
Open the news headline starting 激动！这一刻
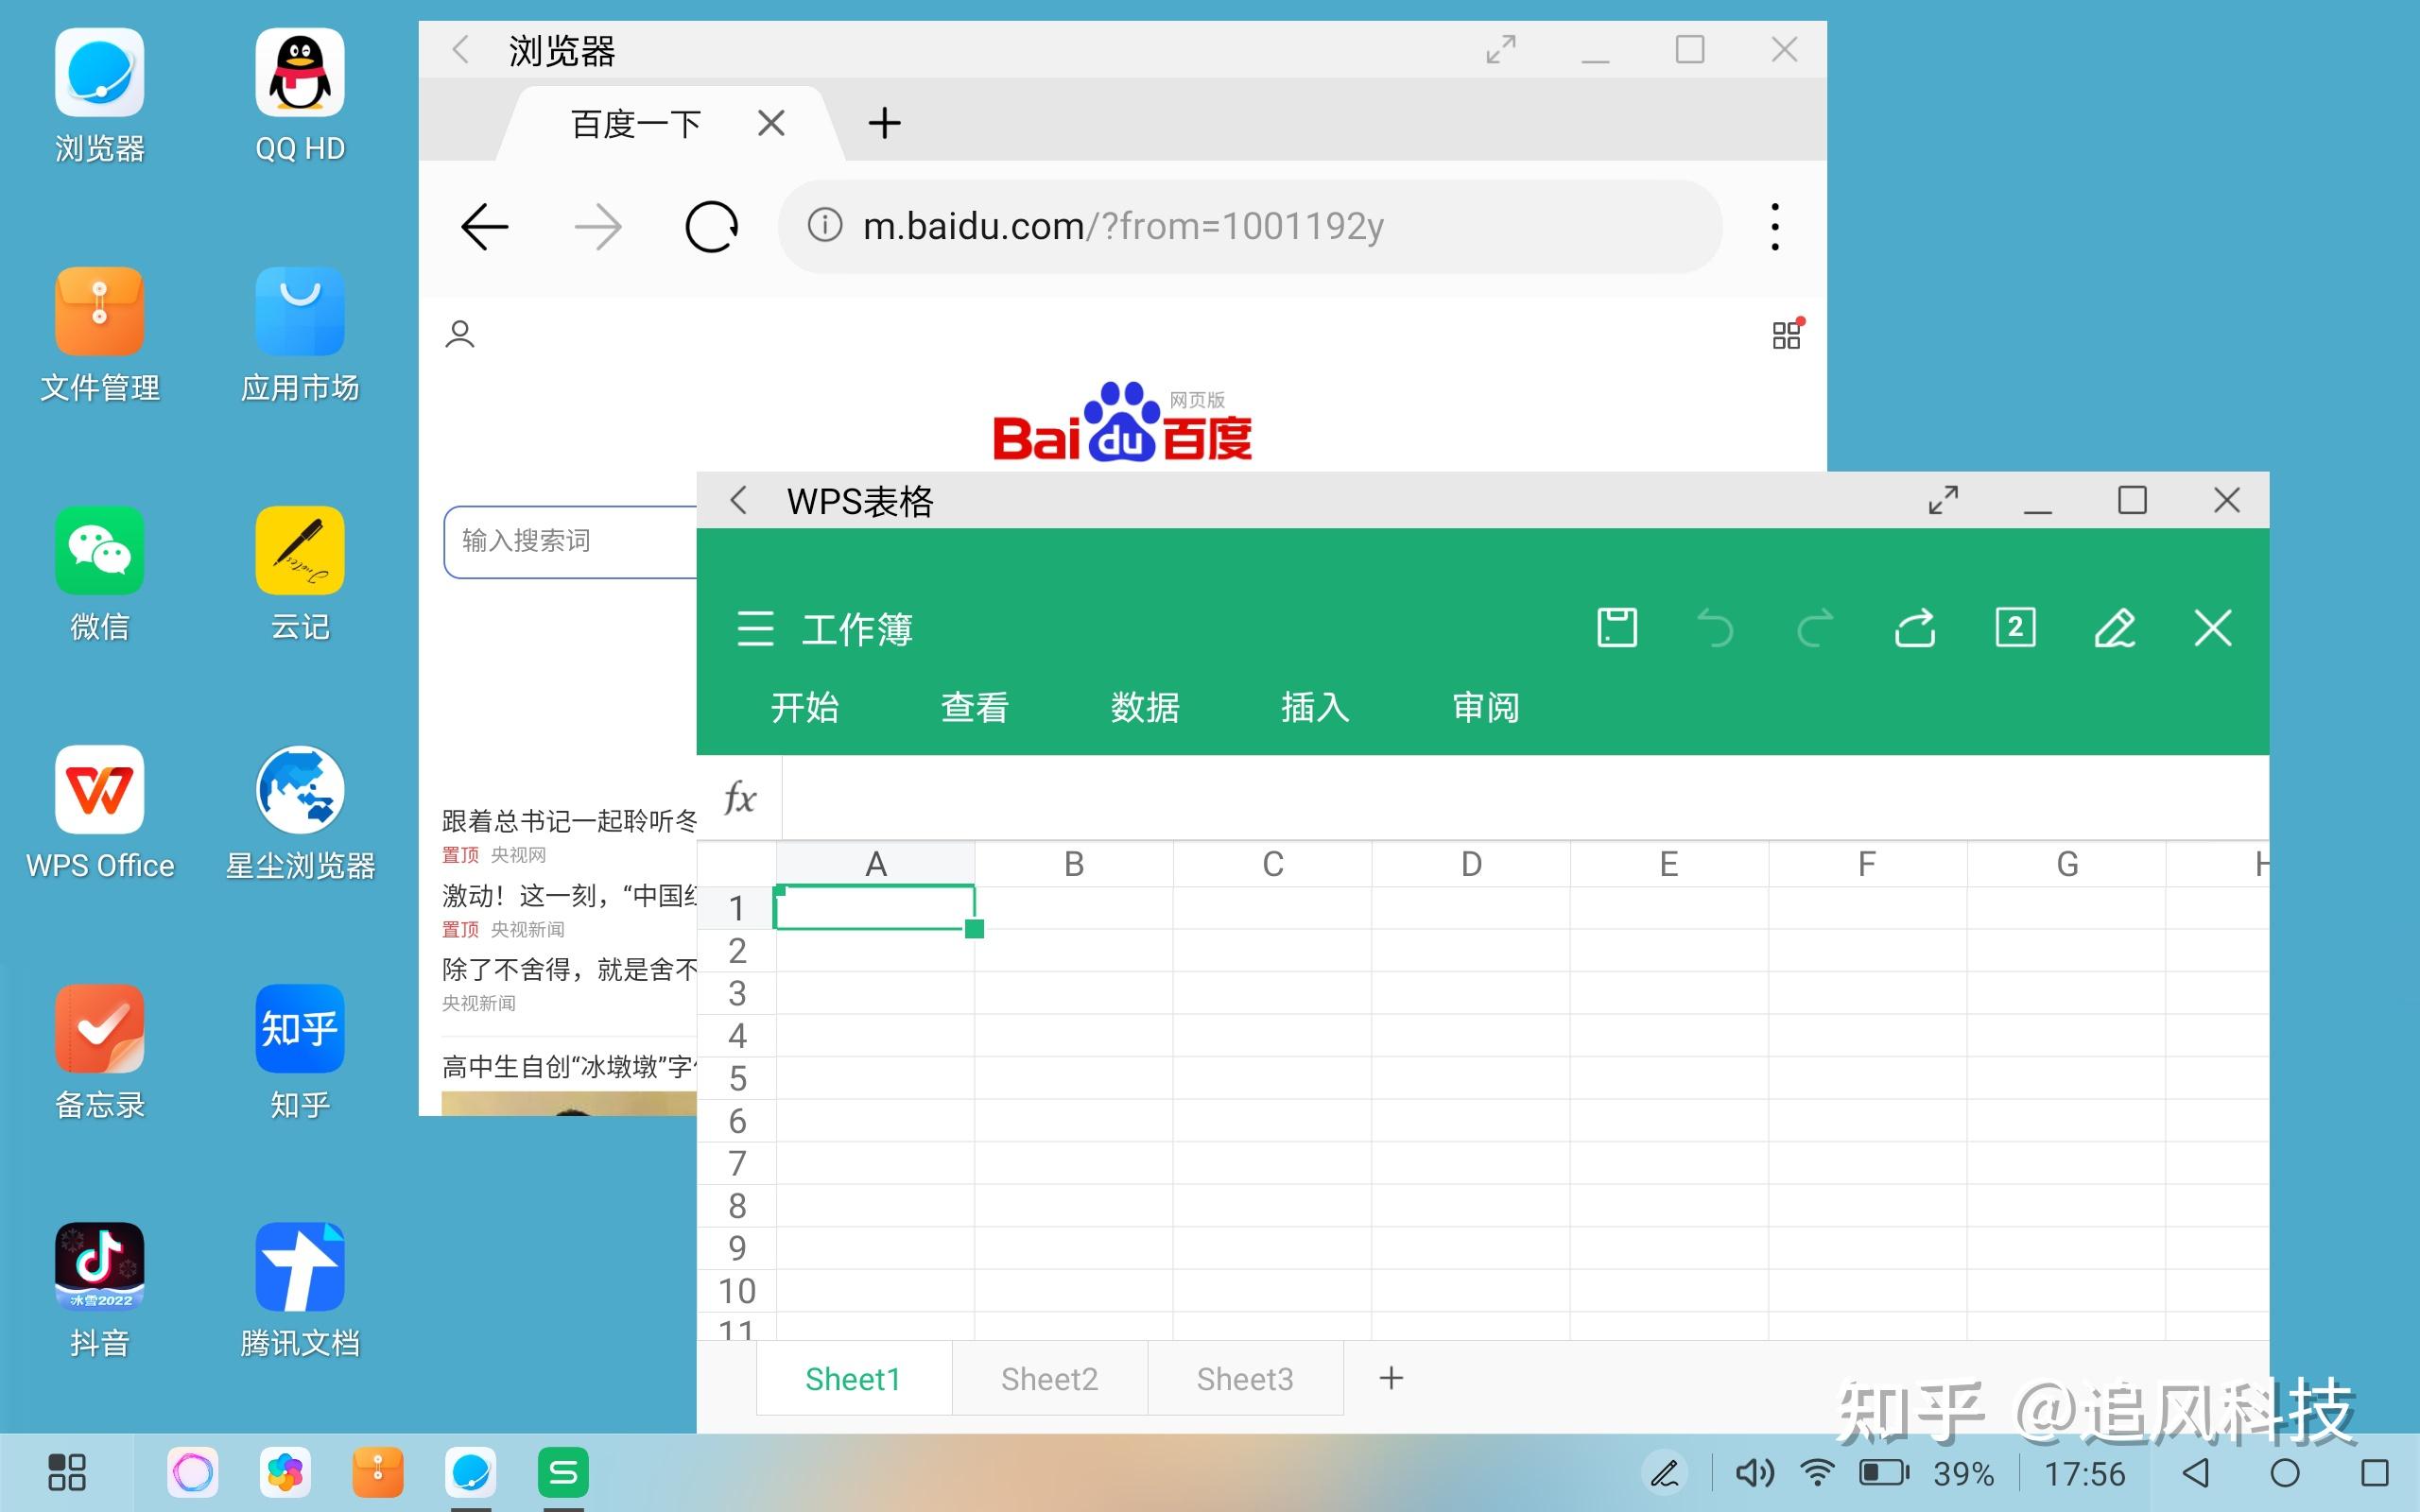[570, 895]
